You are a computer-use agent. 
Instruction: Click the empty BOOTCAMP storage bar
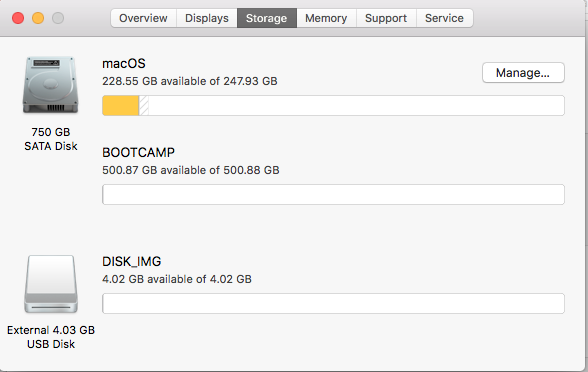click(x=333, y=194)
